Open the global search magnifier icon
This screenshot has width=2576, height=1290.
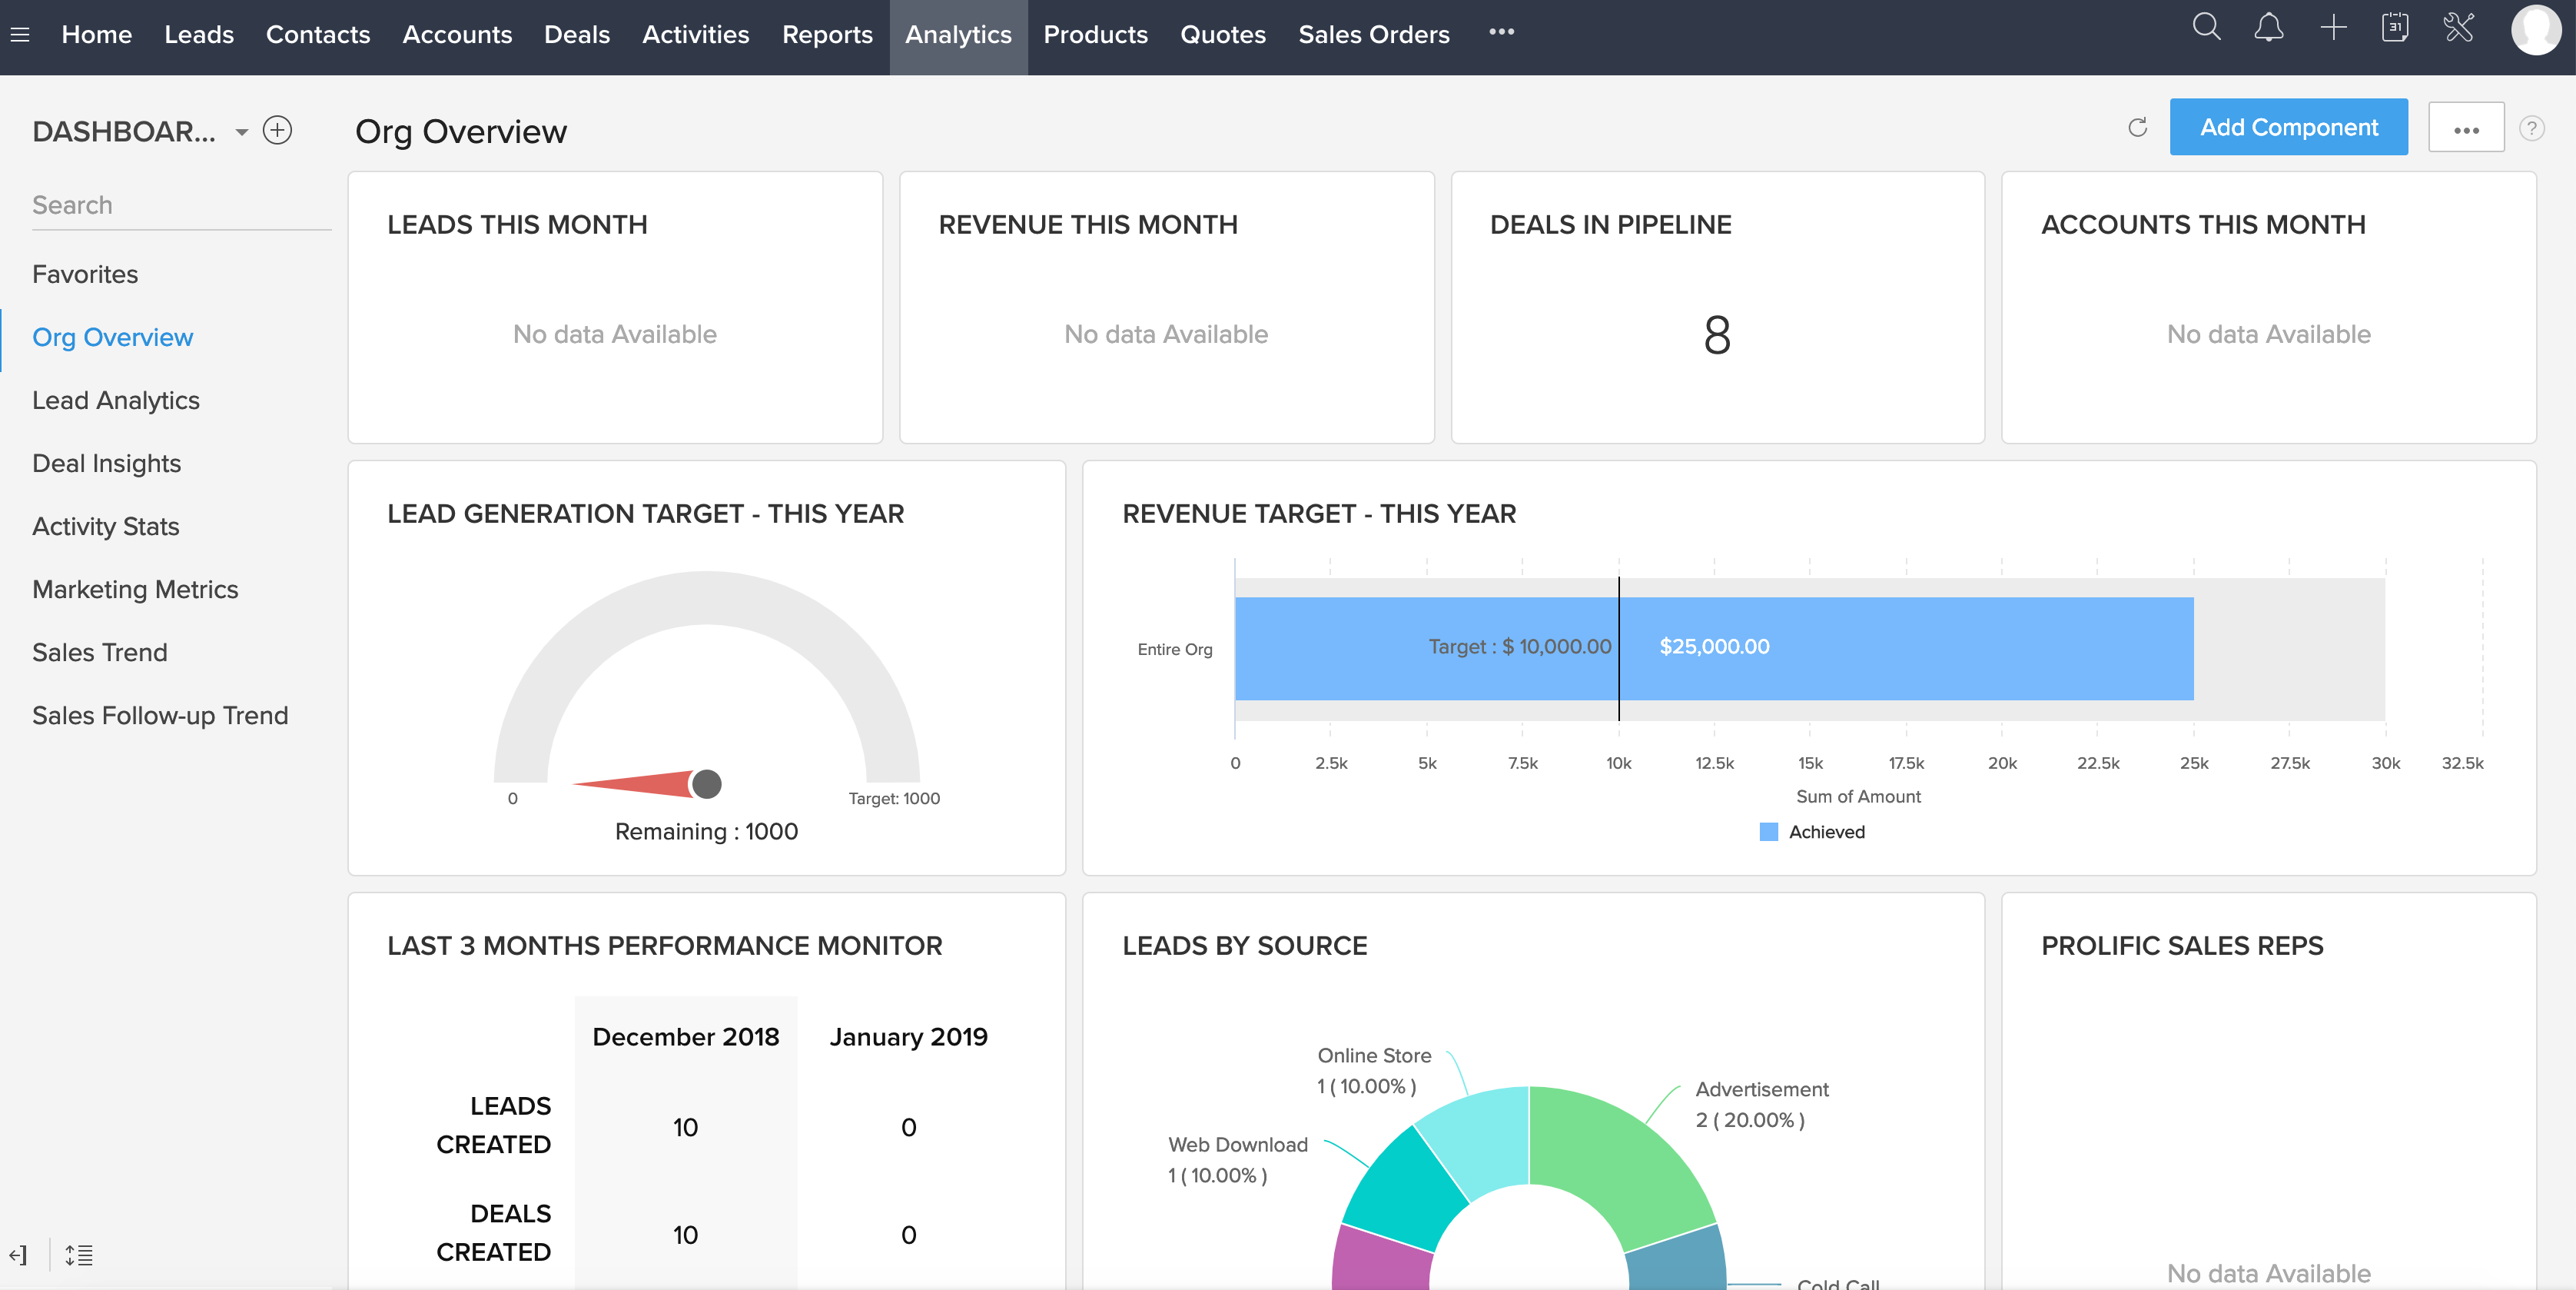2206,28
